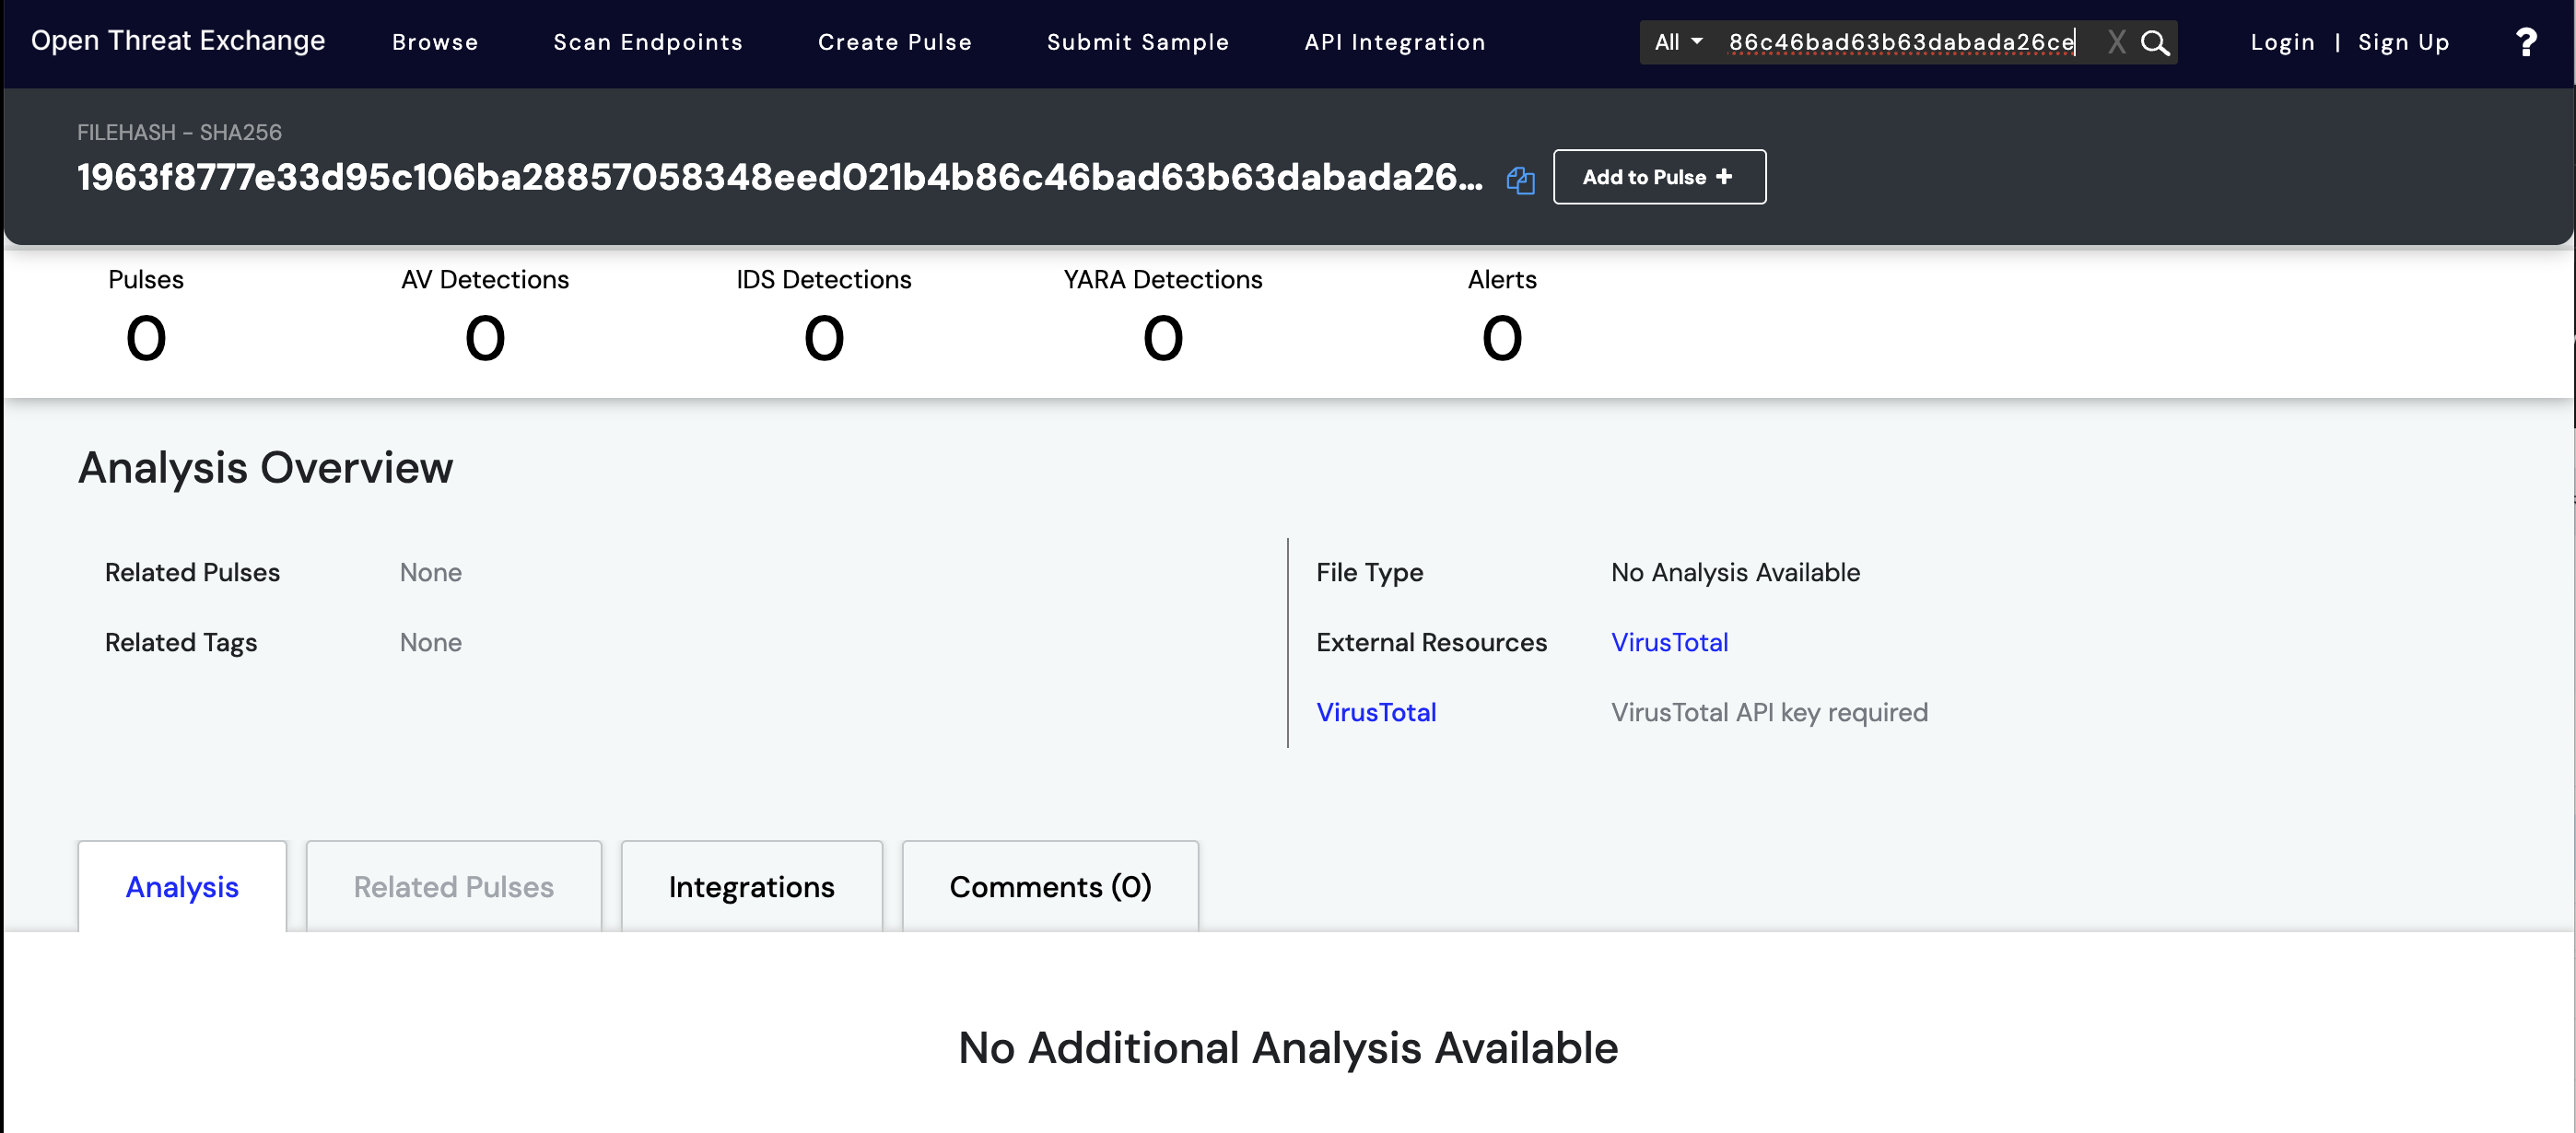Open the Integrations tab
This screenshot has height=1133, width=2576.
(751, 887)
